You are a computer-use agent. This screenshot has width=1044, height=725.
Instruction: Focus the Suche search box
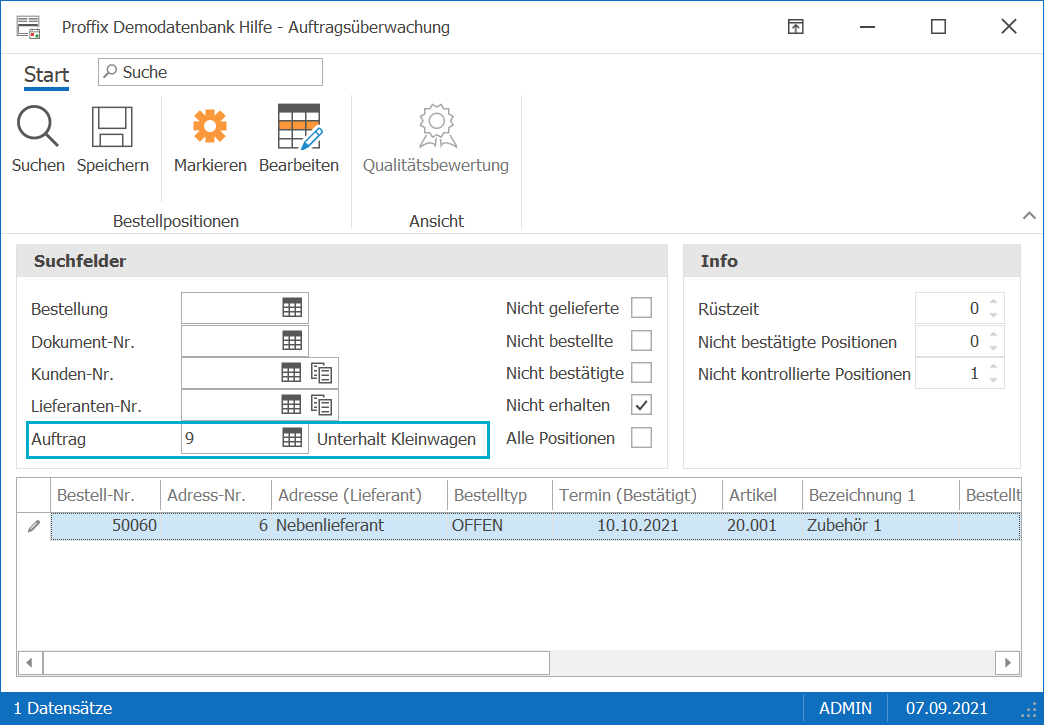tap(210, 72)
